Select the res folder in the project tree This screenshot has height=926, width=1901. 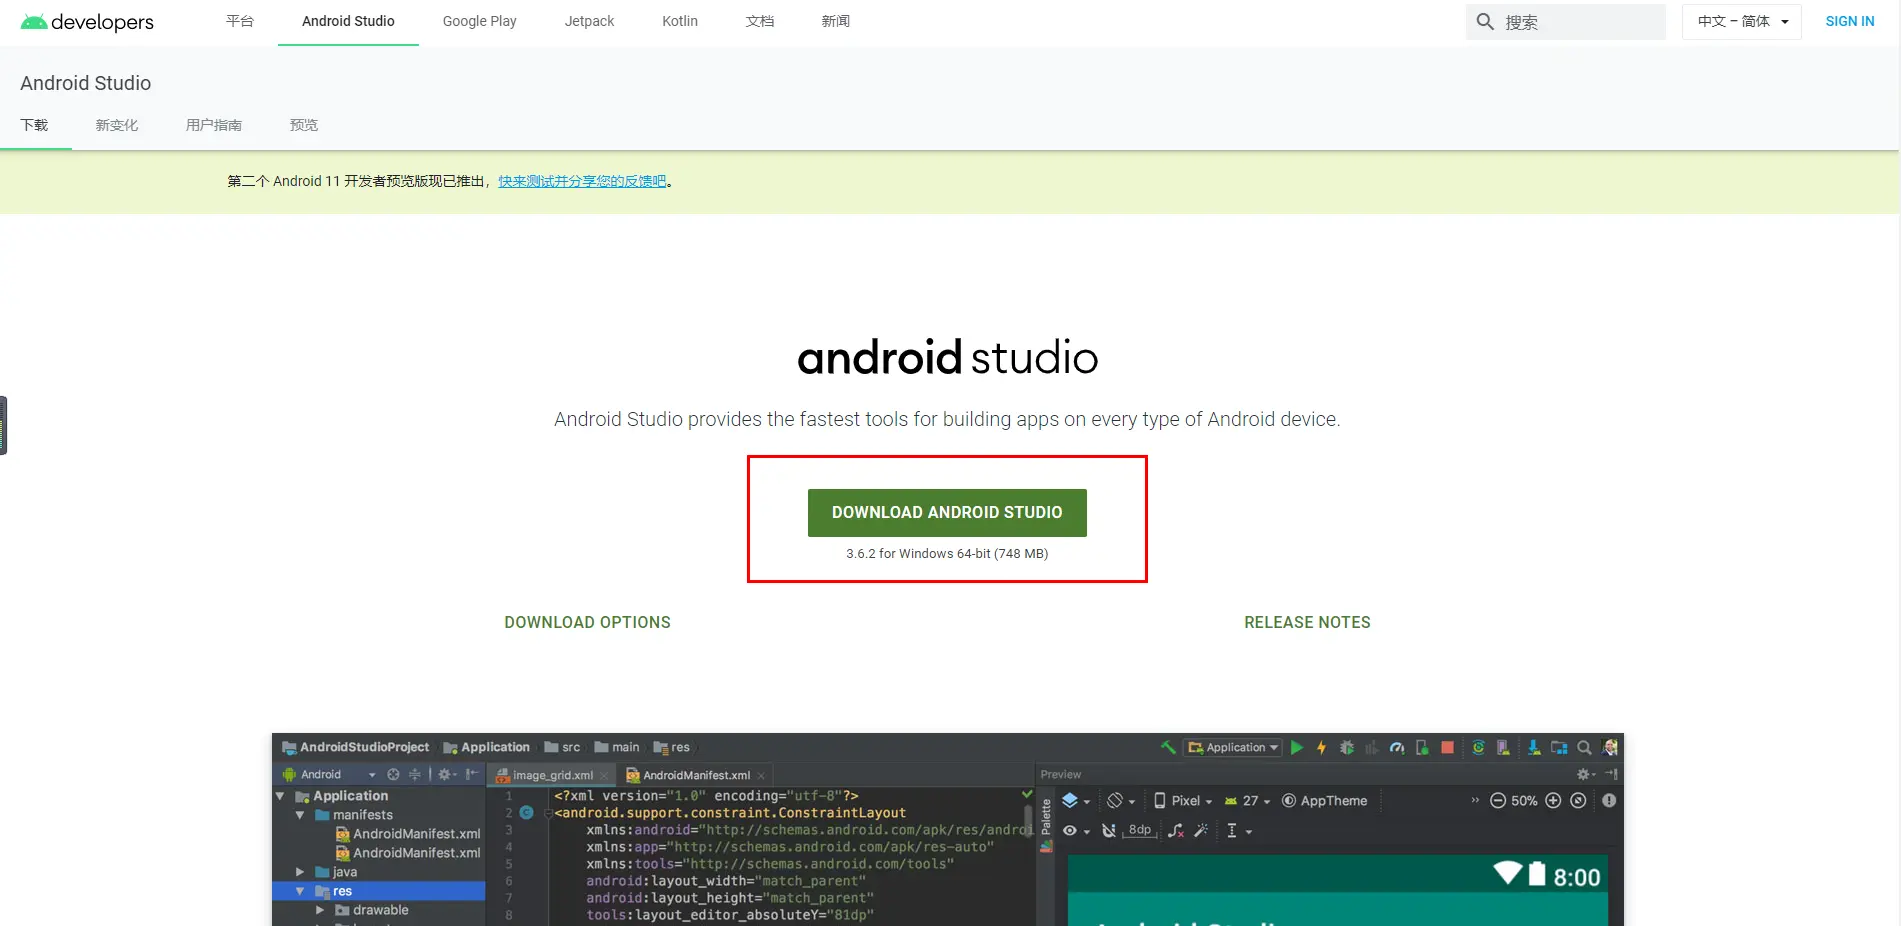tap(378, 891)
